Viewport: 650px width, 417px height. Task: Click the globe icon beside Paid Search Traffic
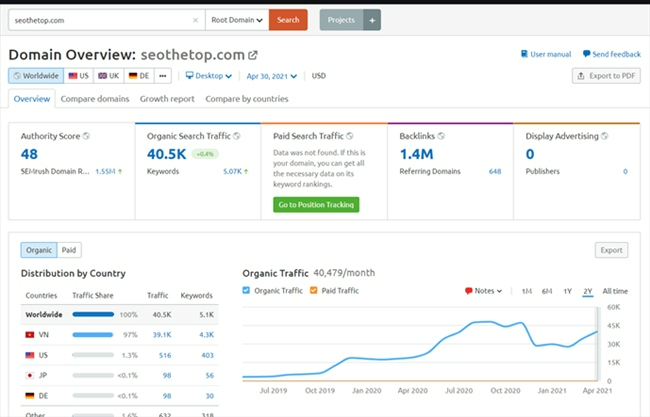click(x=349, y=136)
